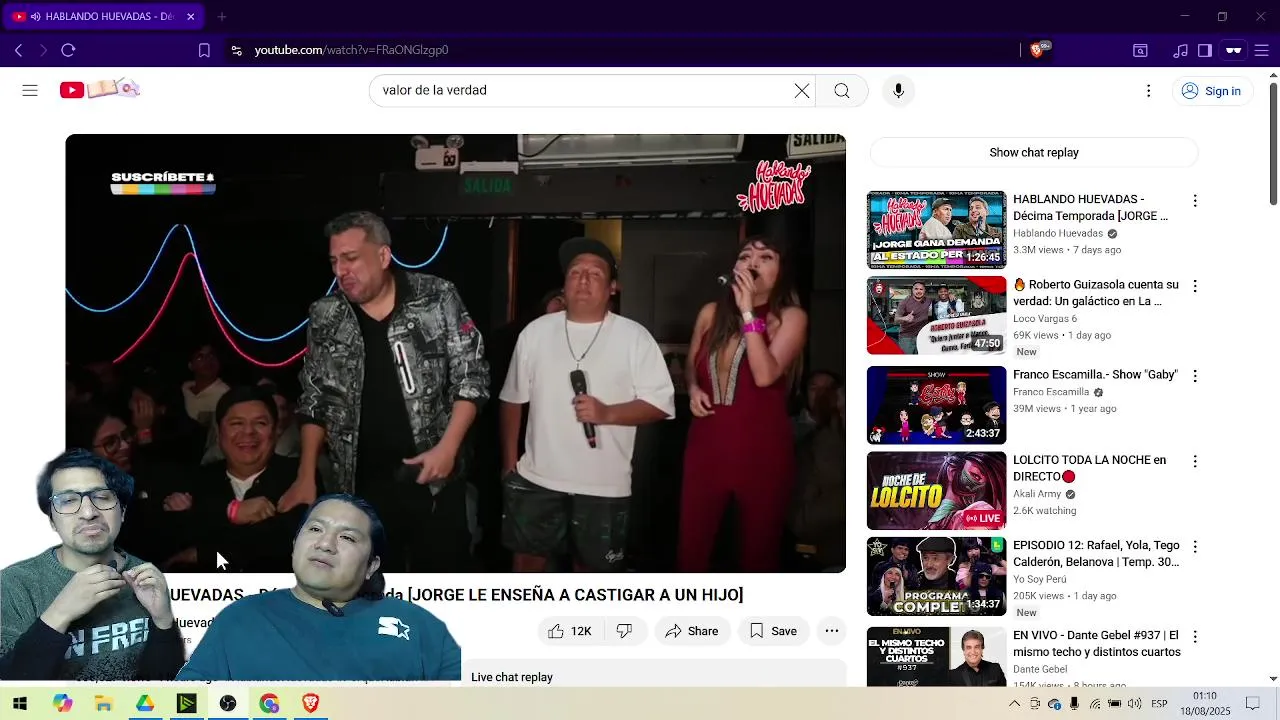This screenshot has width=1280, height=720.
Task: Open a new browser tab
Action: point(222,16)
